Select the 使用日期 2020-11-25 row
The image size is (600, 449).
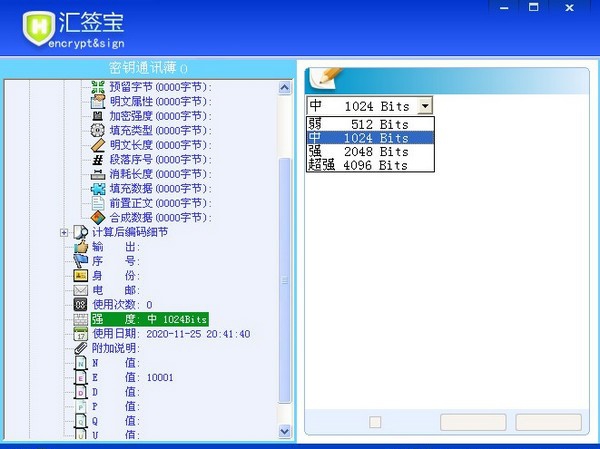tap(171, 334)
